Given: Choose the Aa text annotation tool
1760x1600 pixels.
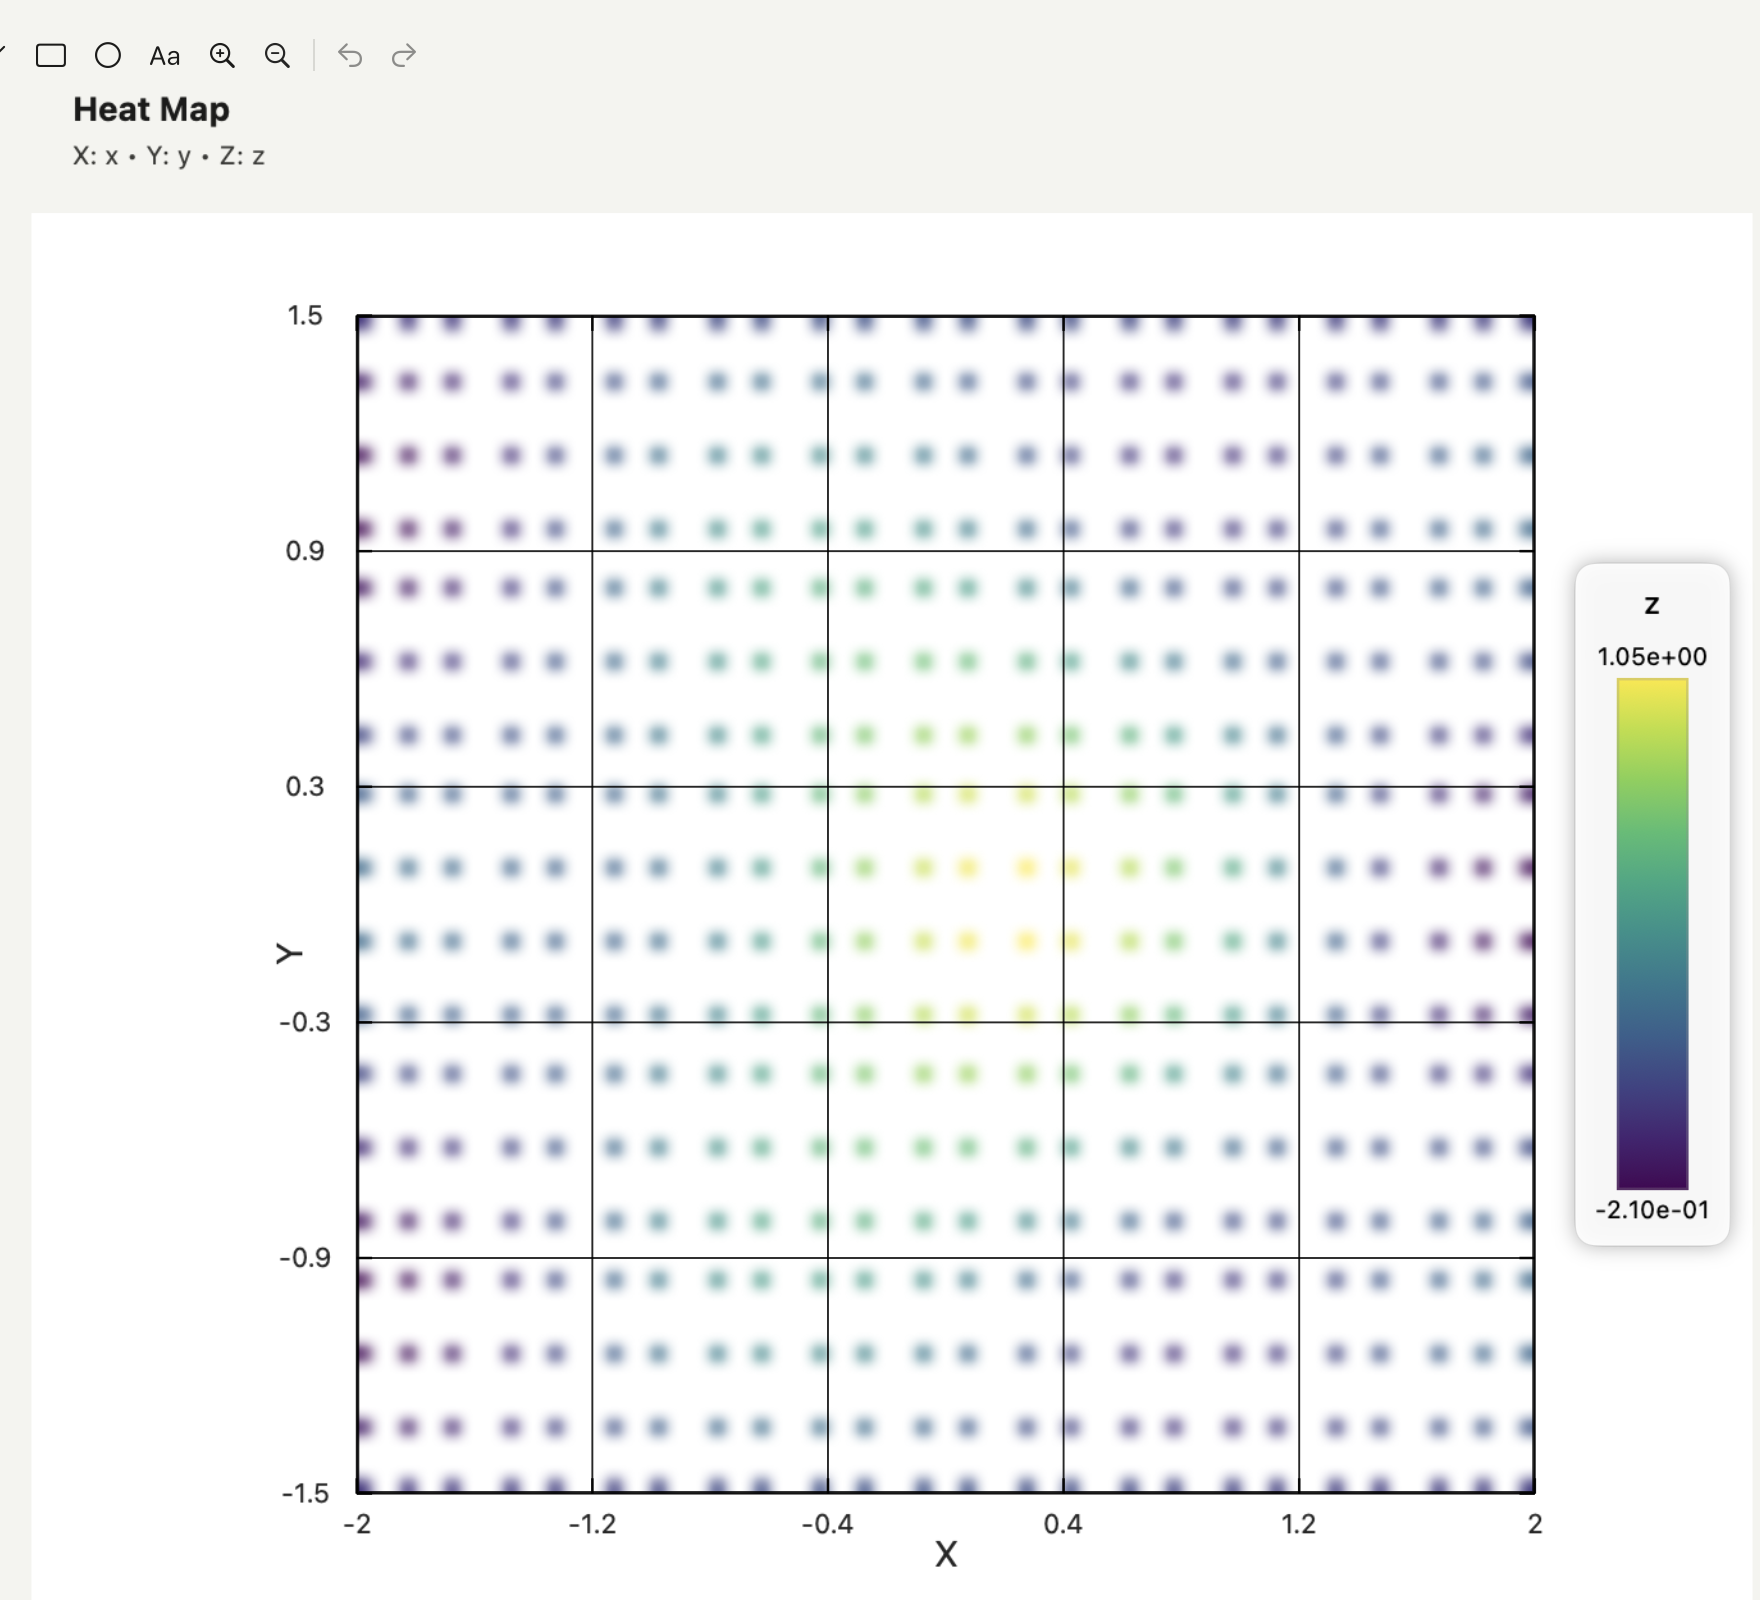Looking at the screenshot, I should coord(165,56).
